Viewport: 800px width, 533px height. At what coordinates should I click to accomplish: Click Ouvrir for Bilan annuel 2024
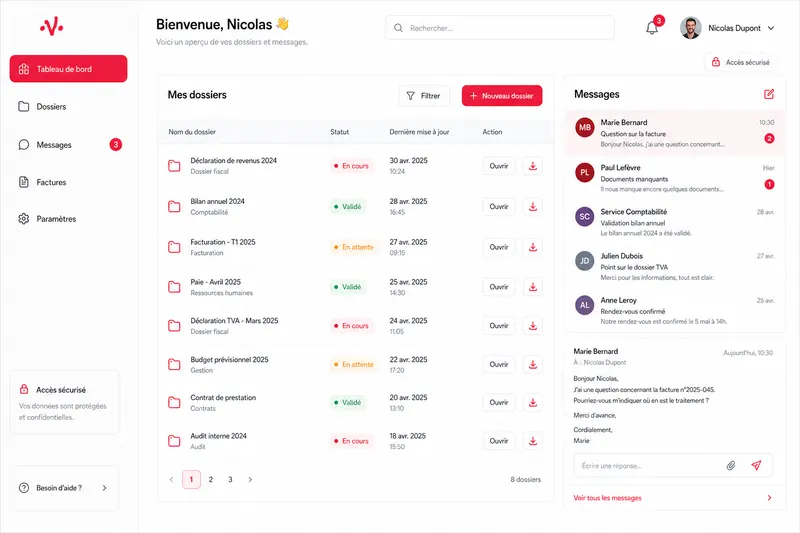[499, 207]
